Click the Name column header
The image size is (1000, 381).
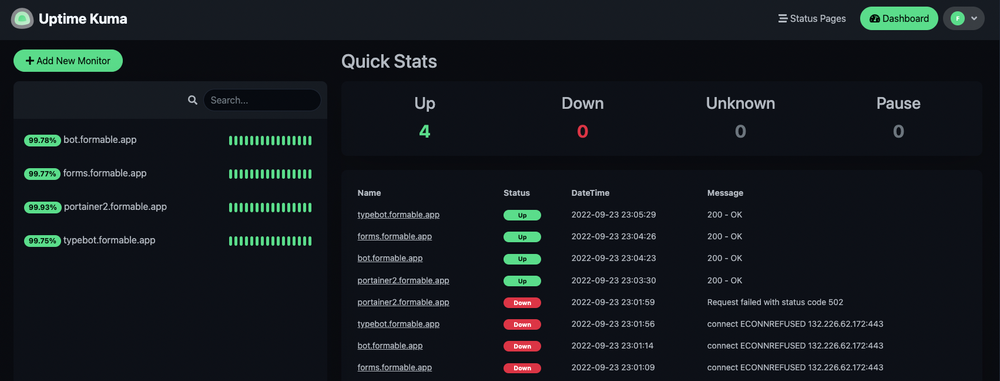(369, 193)
